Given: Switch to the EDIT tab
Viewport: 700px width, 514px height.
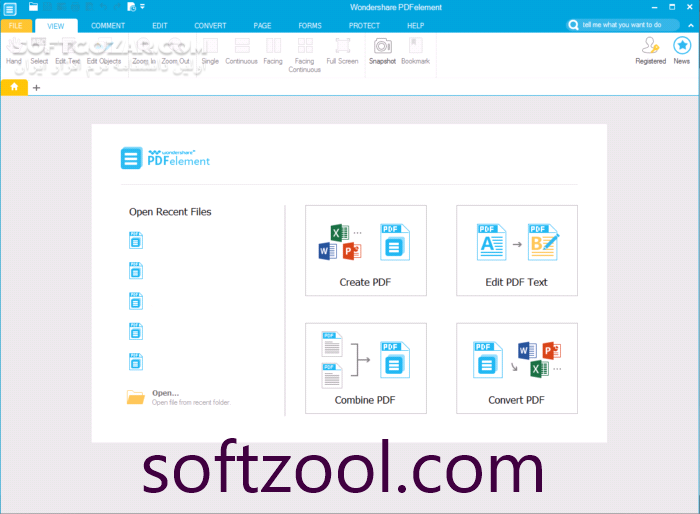Looking at the screenshot, I should [x=160, y=26].
